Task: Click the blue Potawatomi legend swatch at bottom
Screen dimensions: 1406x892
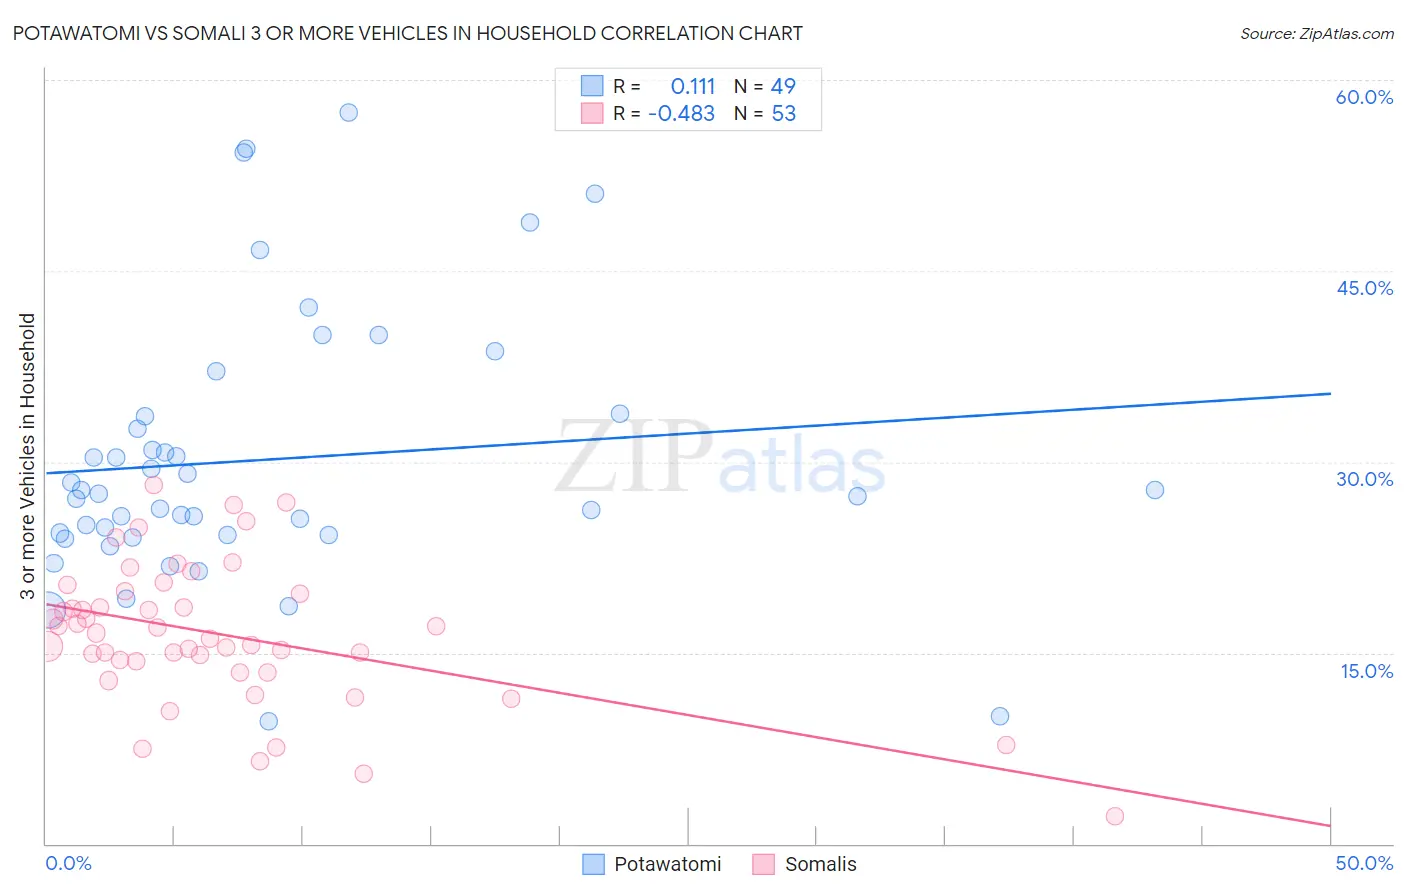Action: point(593,864)
